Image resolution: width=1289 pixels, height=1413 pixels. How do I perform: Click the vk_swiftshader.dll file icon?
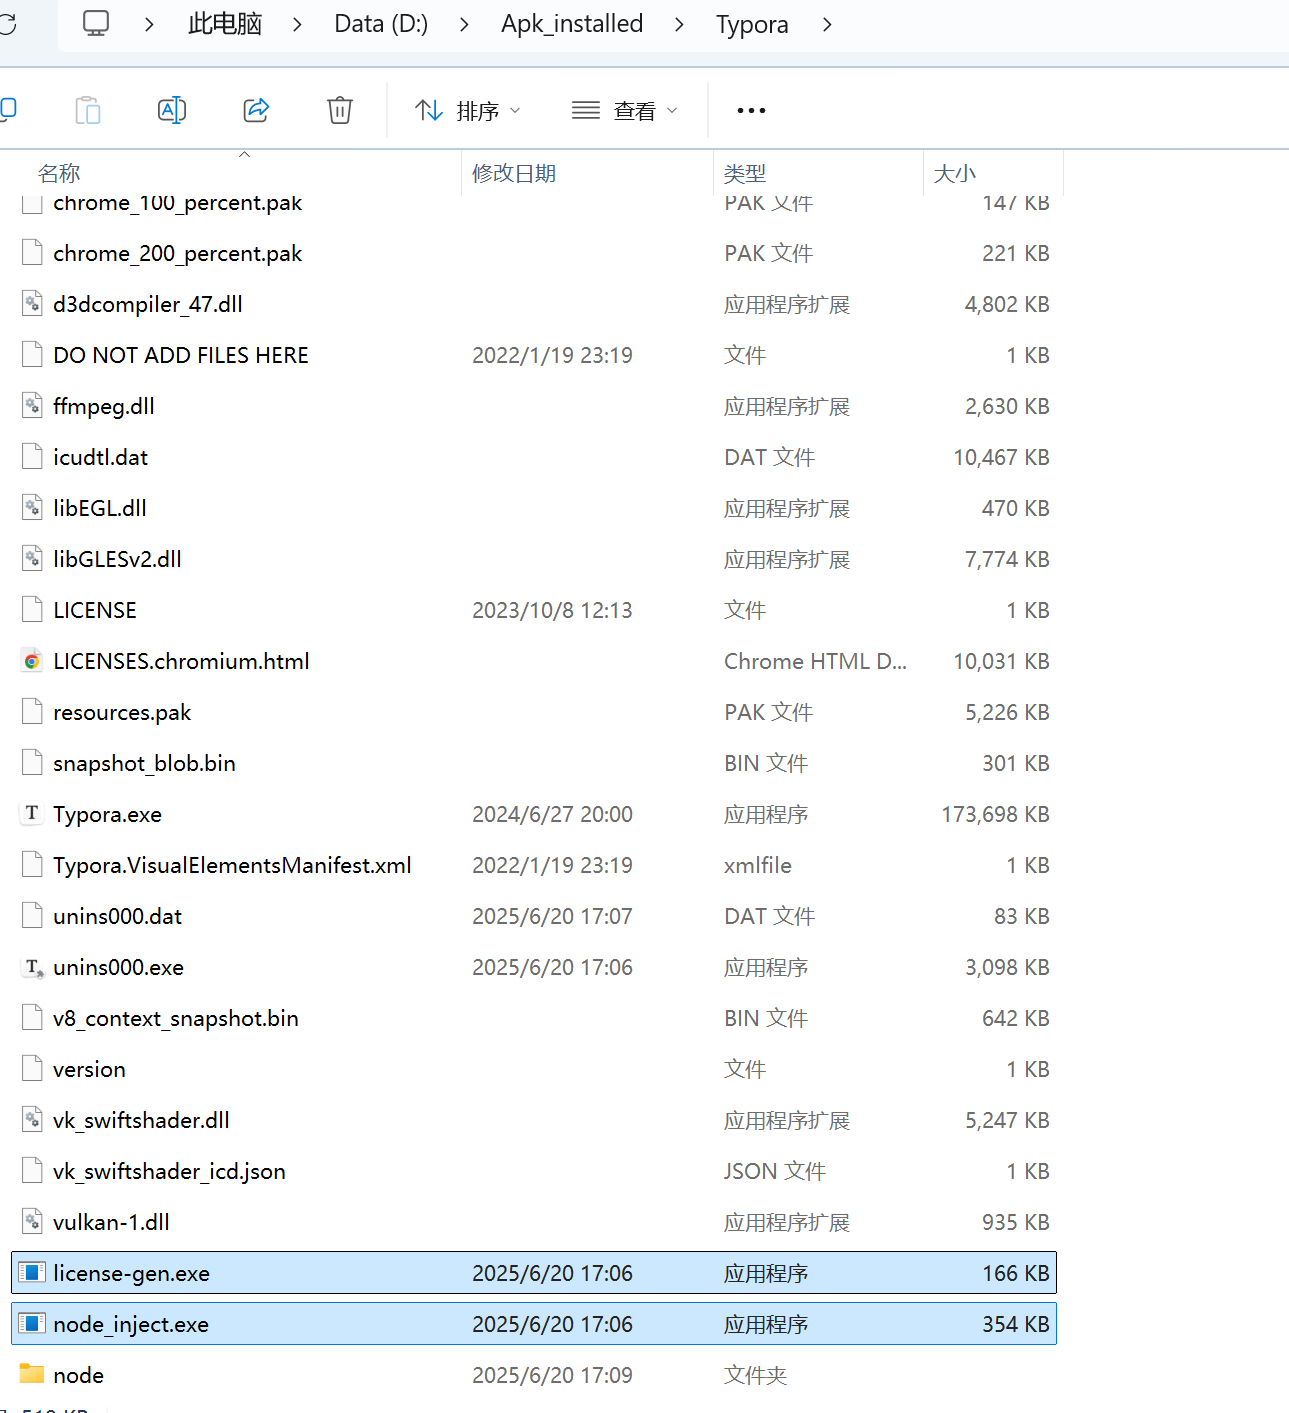[32, 1120]
